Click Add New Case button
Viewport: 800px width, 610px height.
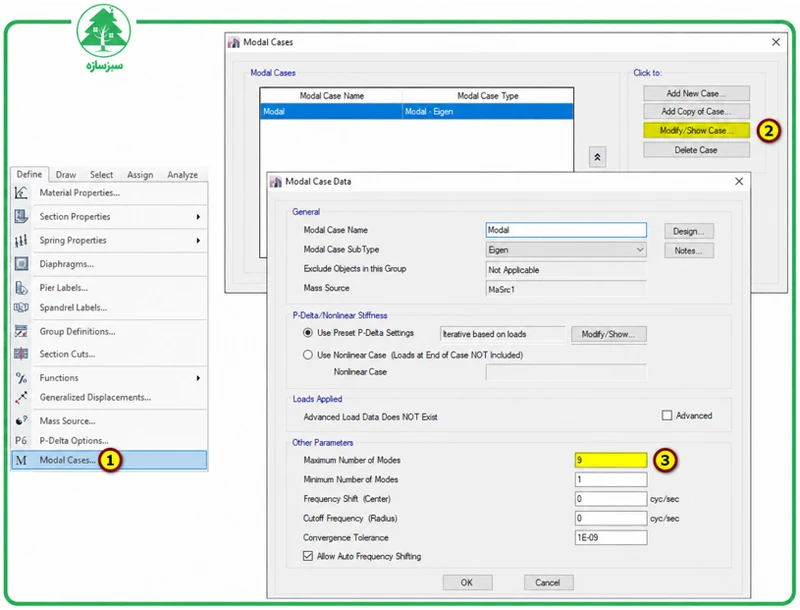[696, 93]
